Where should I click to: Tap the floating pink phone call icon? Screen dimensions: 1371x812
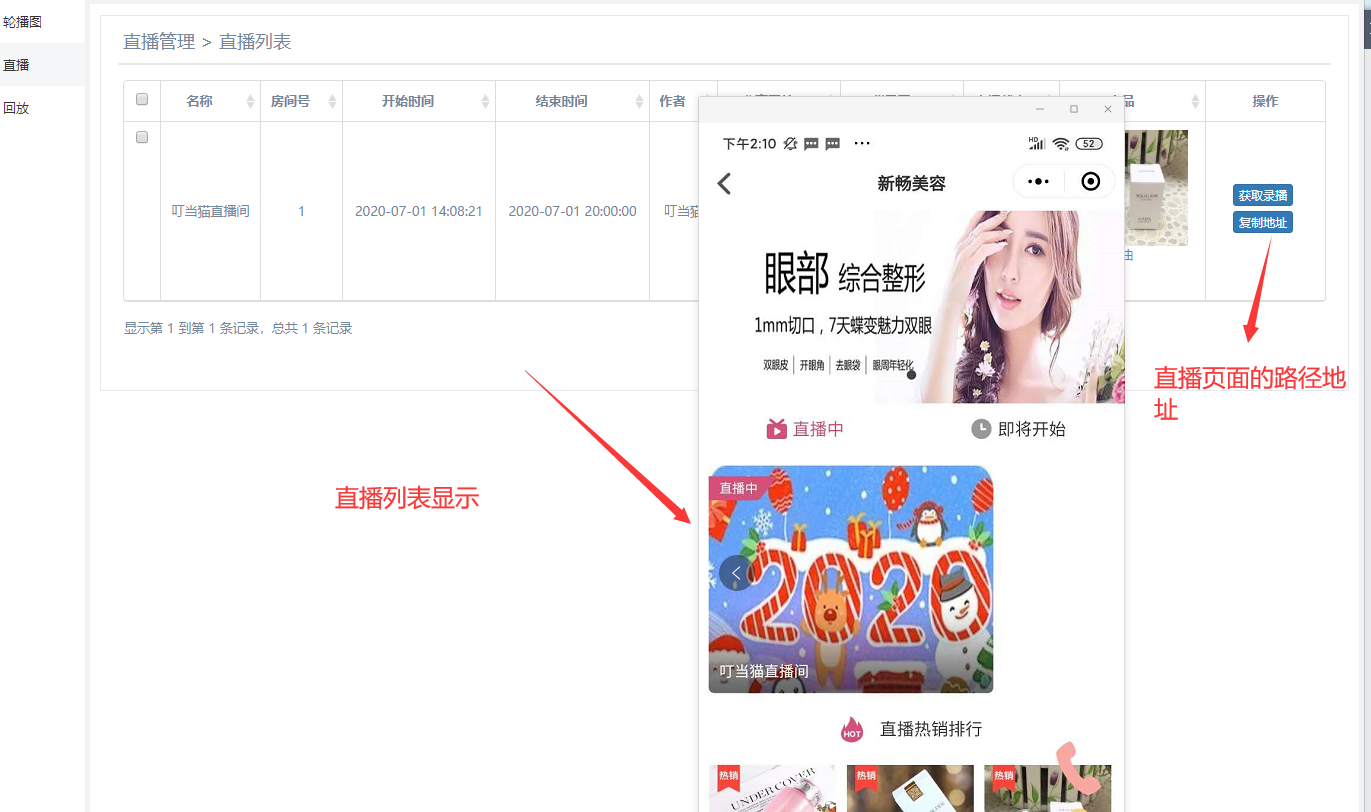tap(1080, 767)
